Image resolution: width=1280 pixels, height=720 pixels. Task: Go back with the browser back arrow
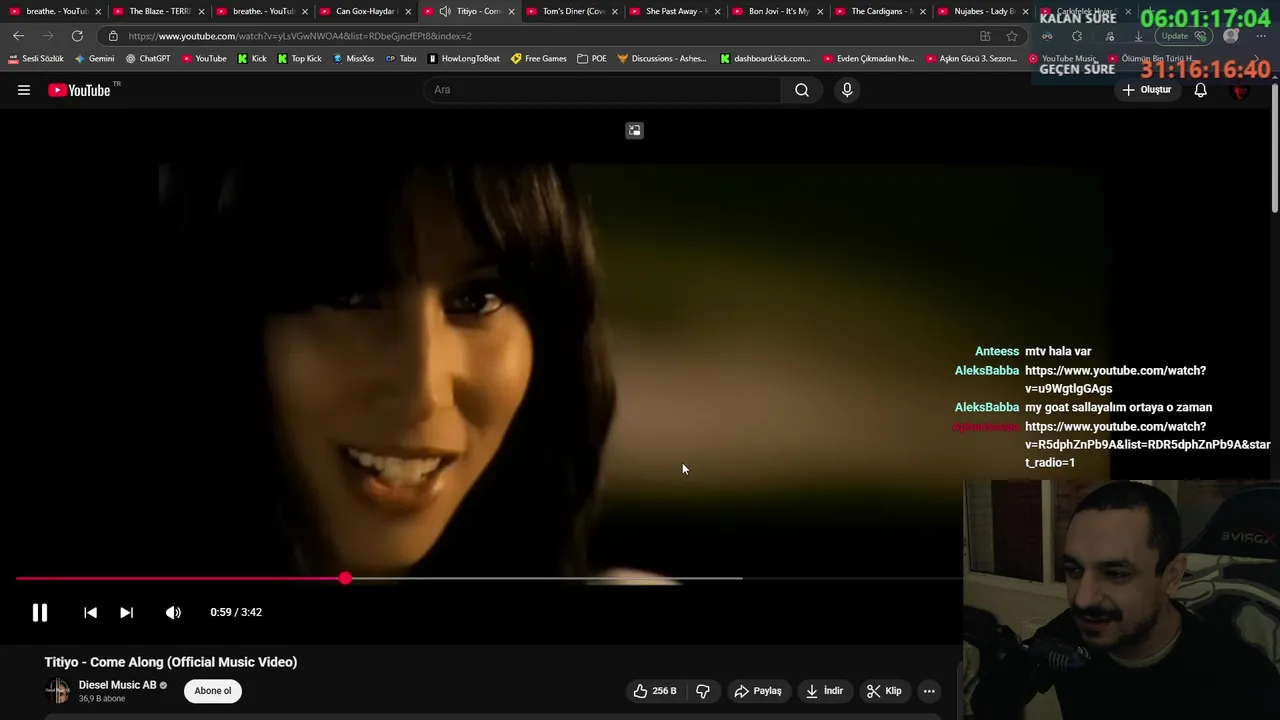[18, 36]
